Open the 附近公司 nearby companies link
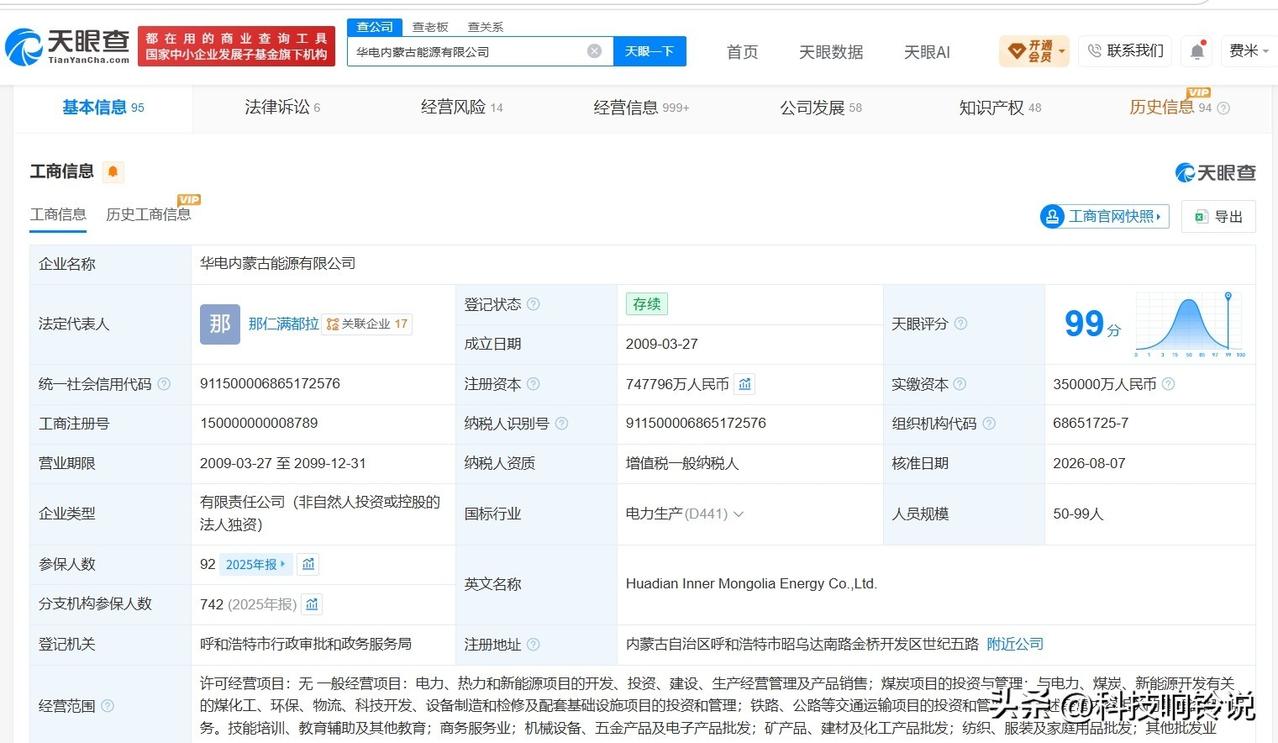 click(1015, 644)
